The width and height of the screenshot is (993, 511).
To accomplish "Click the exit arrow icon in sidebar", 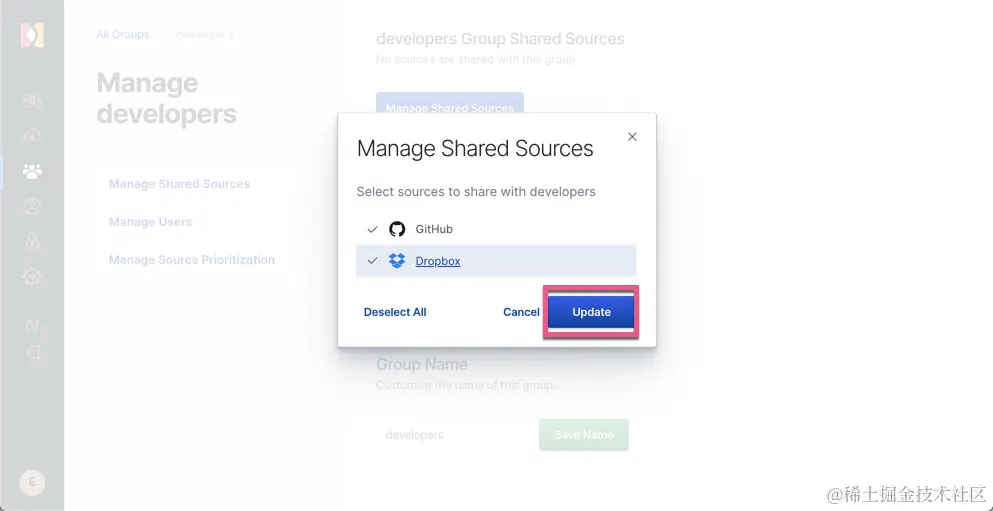I will click(x=33, y=352).
